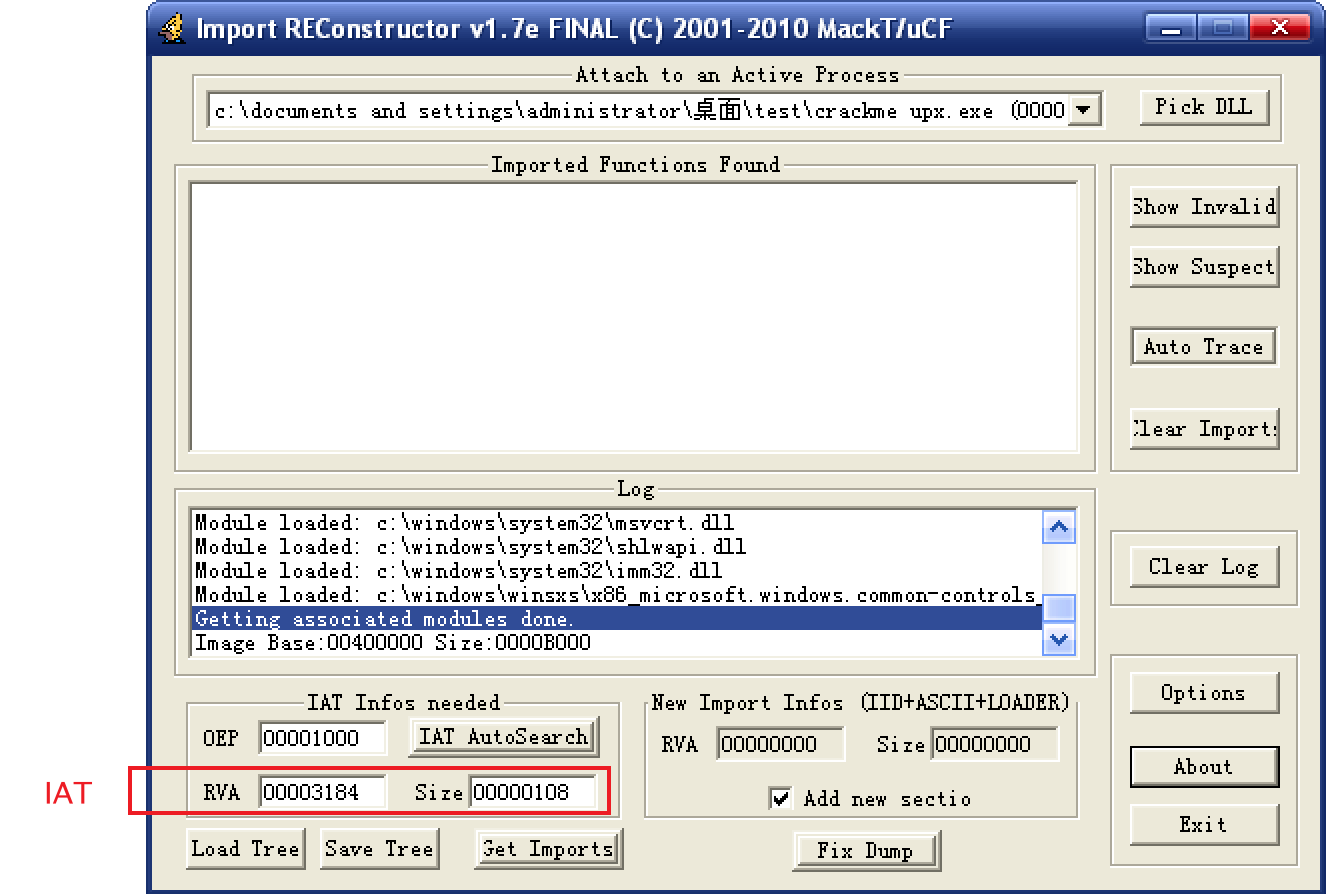Click into the OEP input field

click(x=322, y=739)
